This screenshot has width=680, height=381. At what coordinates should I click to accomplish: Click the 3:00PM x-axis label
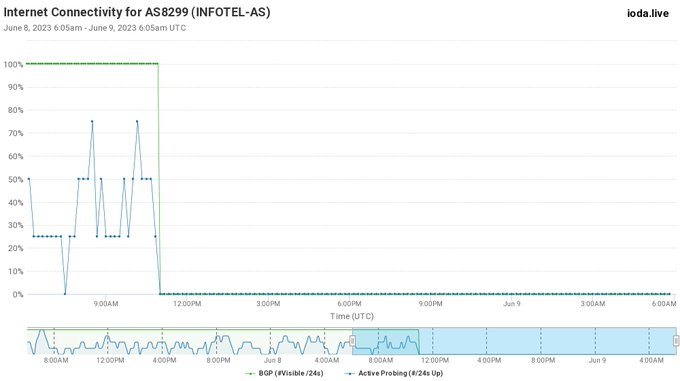pos(268,304)
